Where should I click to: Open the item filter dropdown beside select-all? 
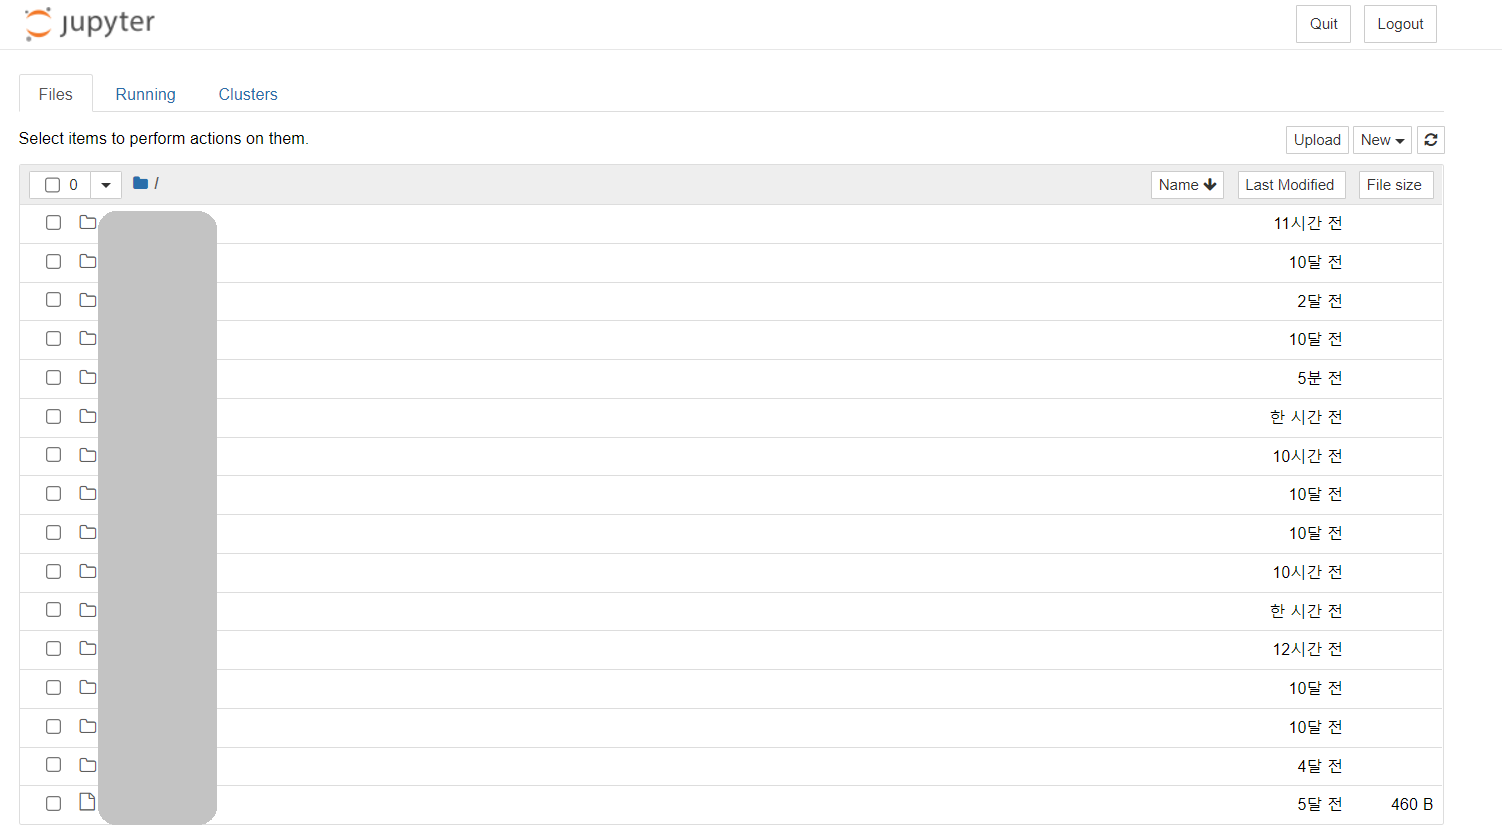105,184
